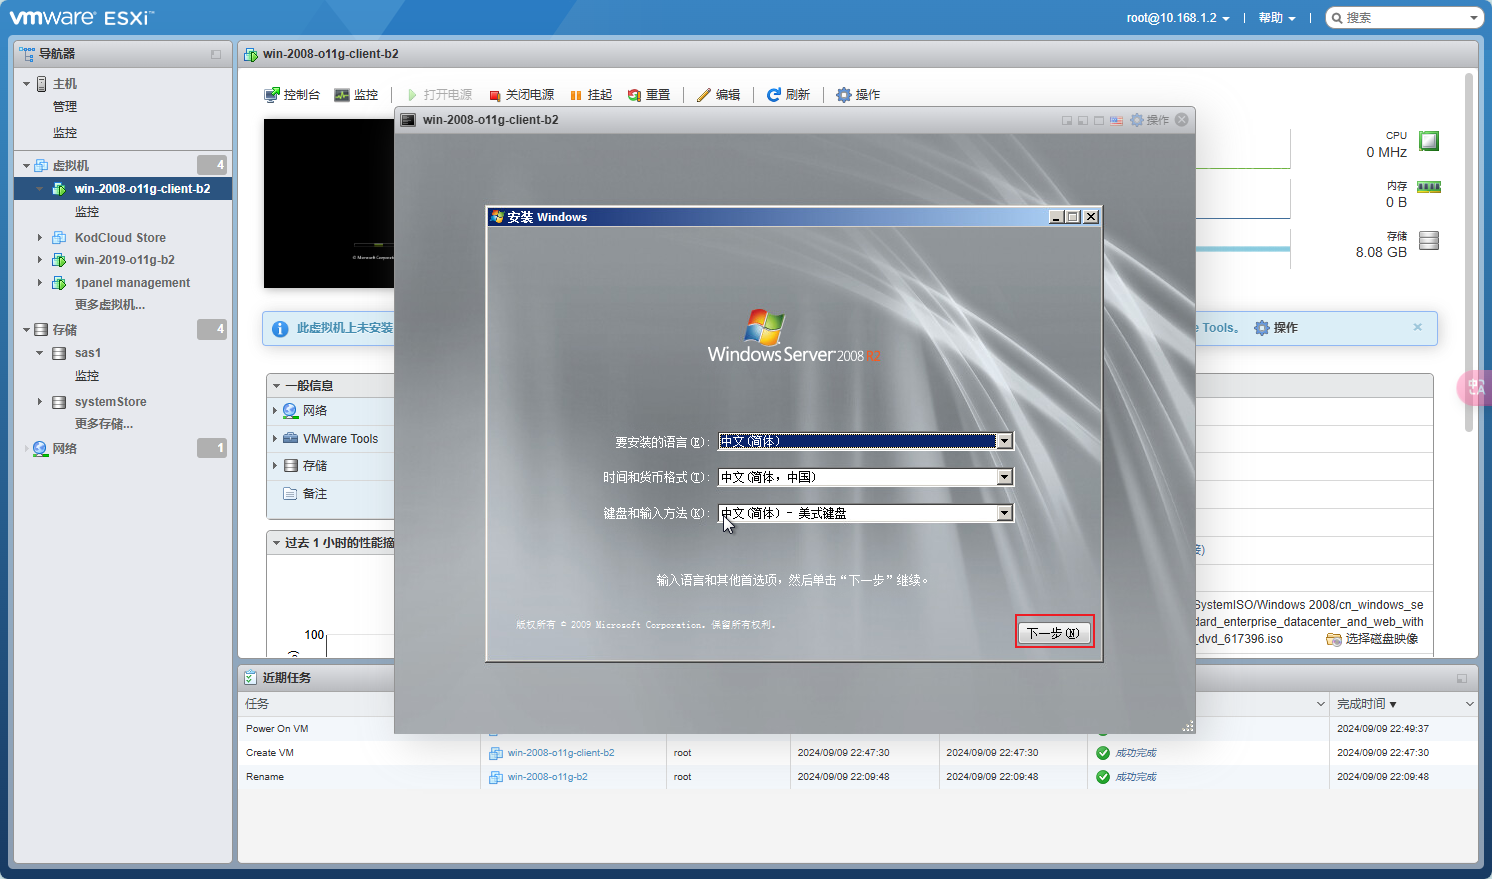Open 更多虚拟机... in the navigator
The height and width of the screenshot is (879, 1492).
pos(110,305)
